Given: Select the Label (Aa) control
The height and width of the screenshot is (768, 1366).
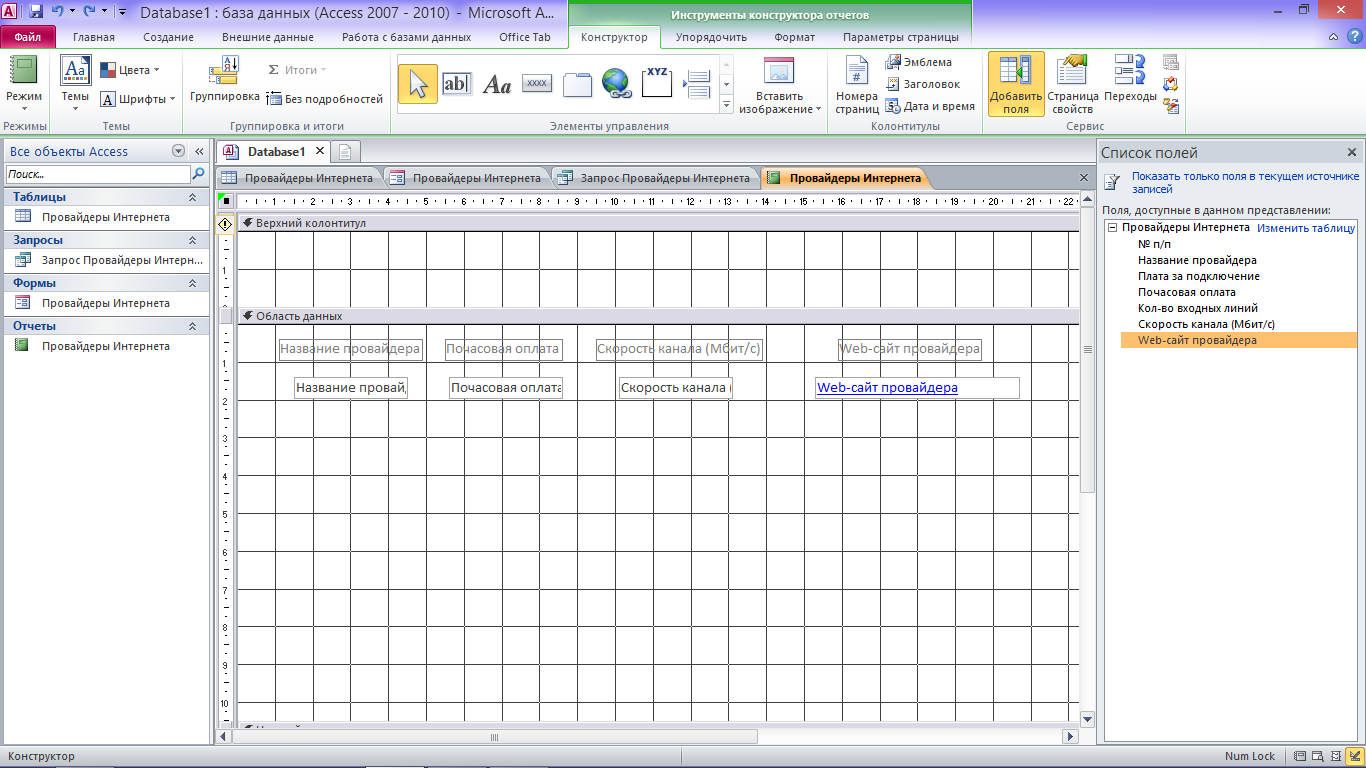Looking at the screenshot, I should (x=497, y=84).
